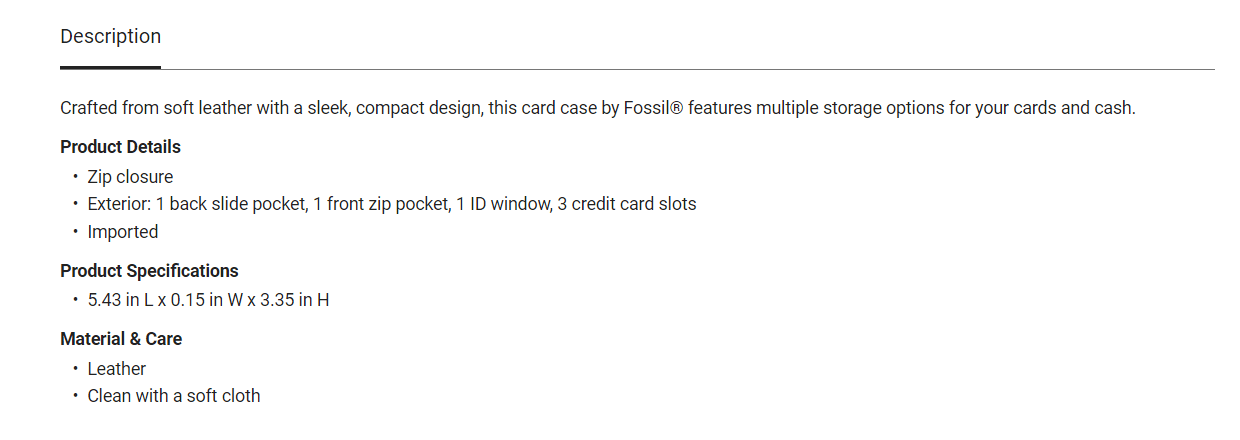Click the "3 credit card slots" text

pos(628,204)
